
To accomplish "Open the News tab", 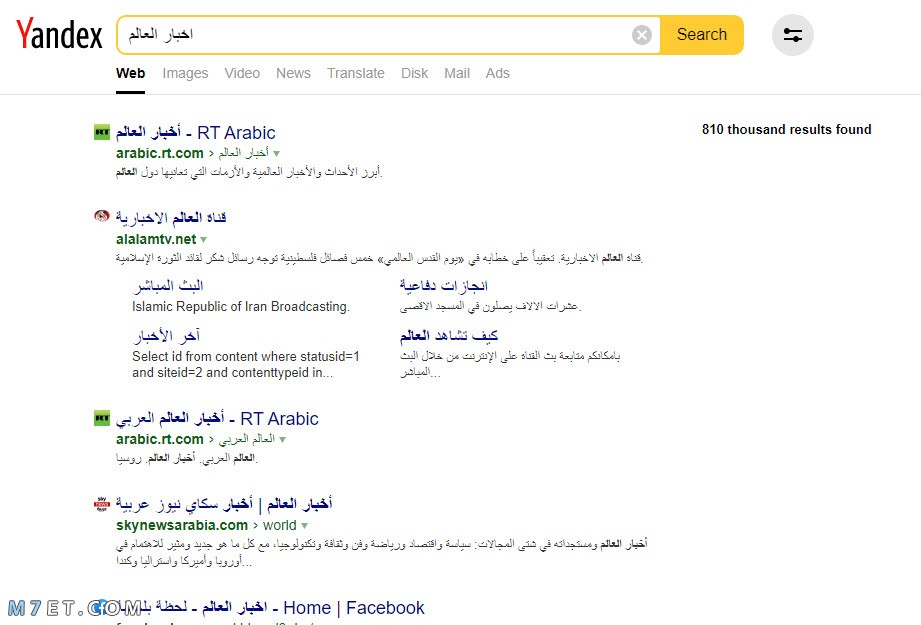I will click(293, 73).
